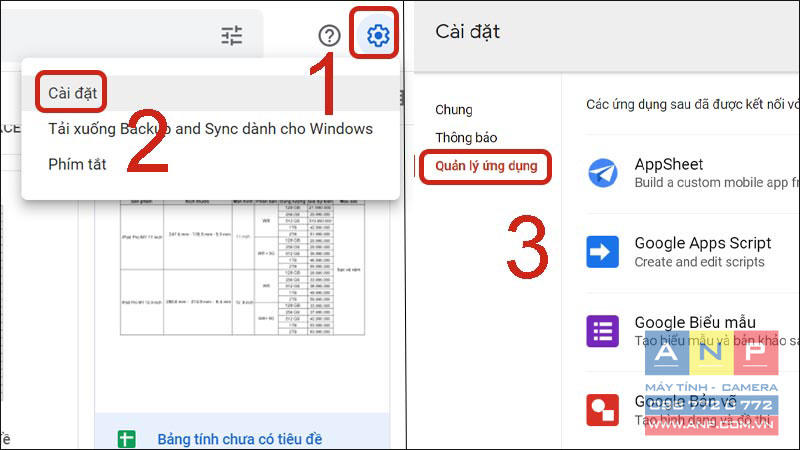Click the 'Các ứng dụng sau đã được kết nối' text
The image size is (800, 450).
click(692, 105)
